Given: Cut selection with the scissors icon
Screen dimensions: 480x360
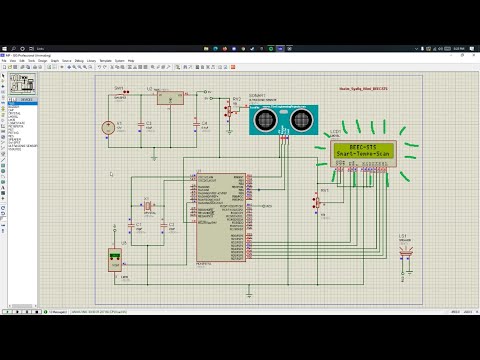Looking at the screenshot, I should (x=112, y=67).
